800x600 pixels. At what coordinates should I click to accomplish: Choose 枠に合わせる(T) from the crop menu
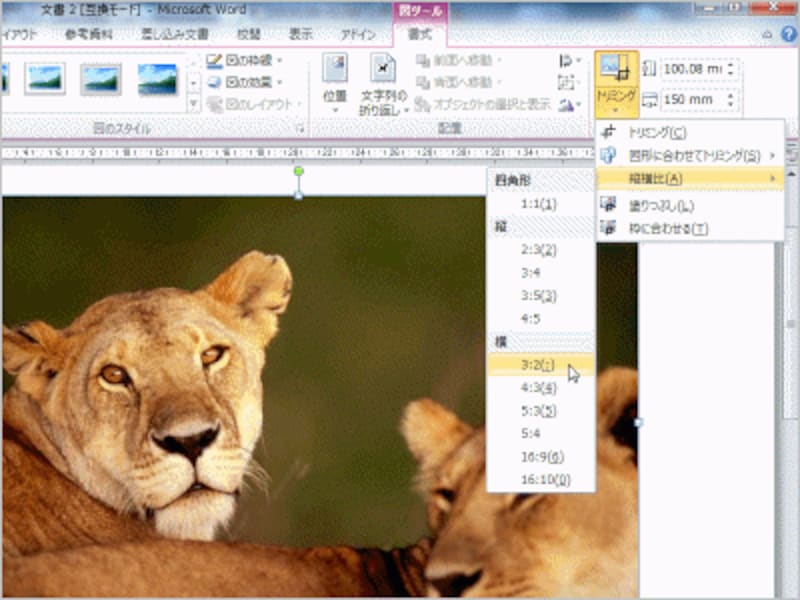pos(690,228)
